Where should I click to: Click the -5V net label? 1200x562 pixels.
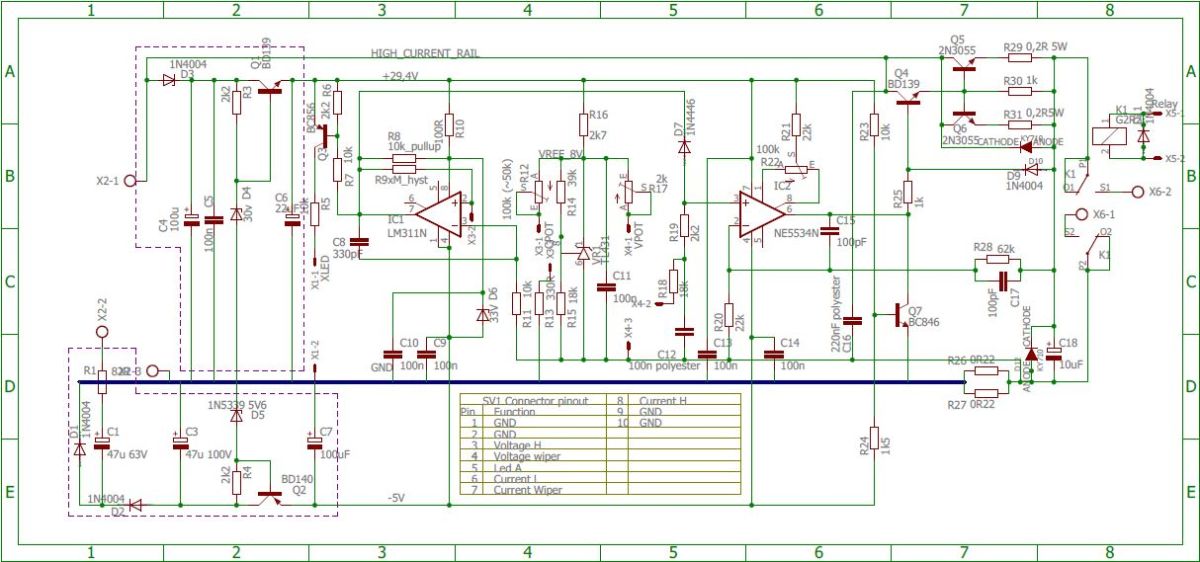(396, 498)
